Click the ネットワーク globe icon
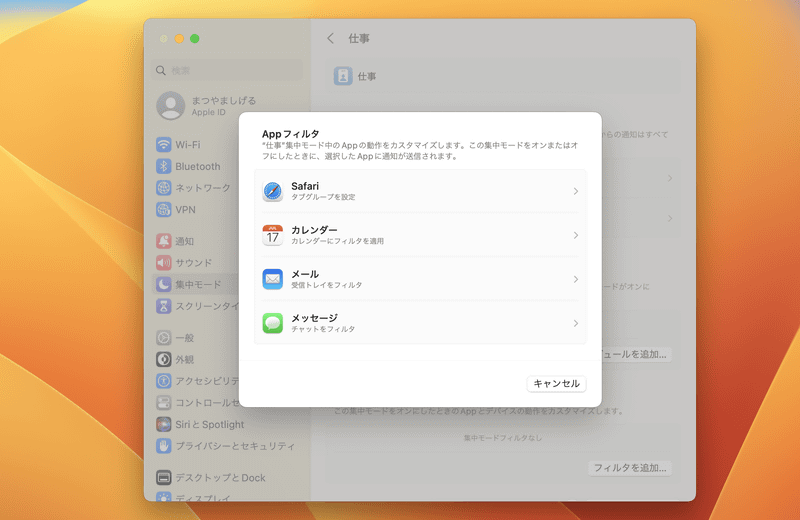This screenshot has height=520, width=800. [x=163, y=188]
